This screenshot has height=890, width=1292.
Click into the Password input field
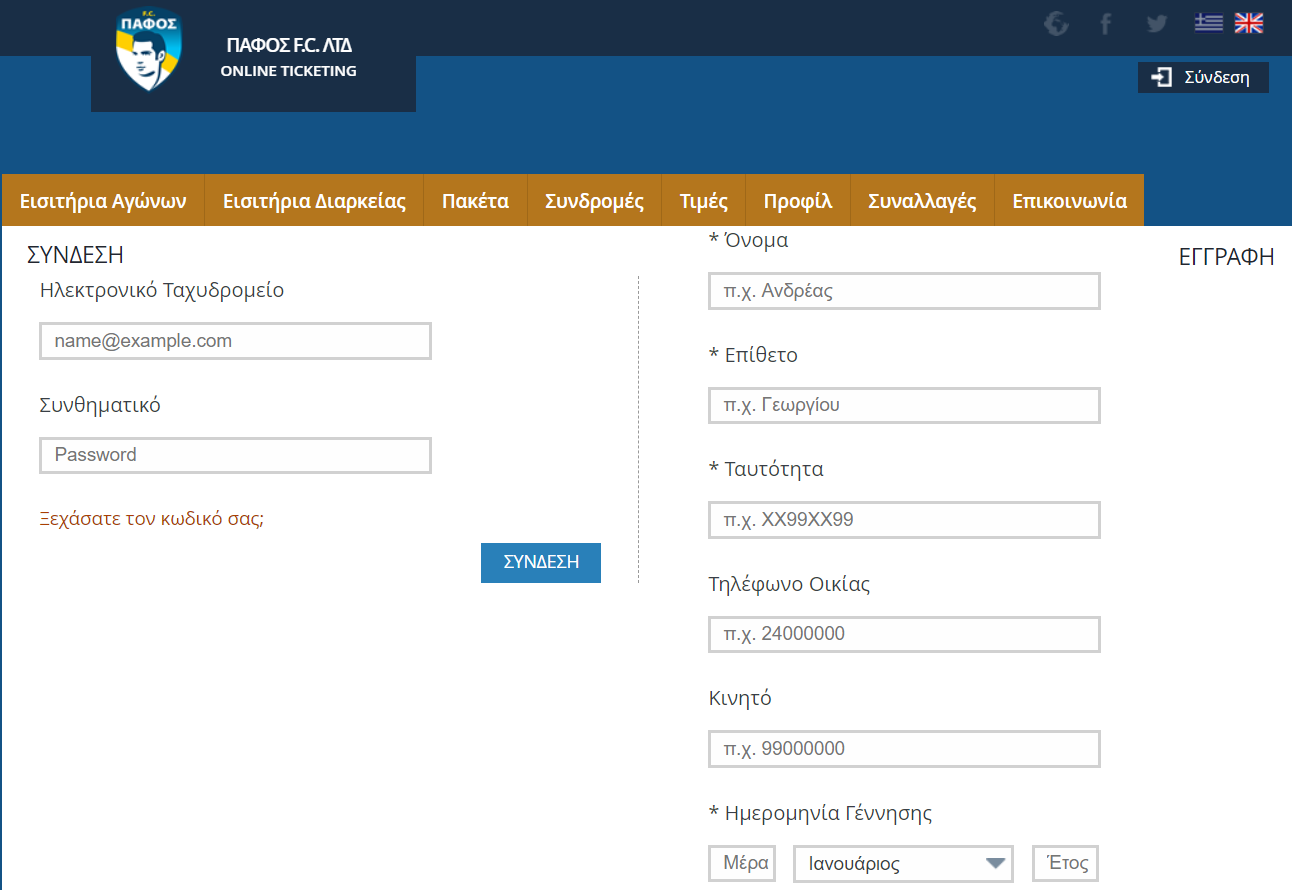click(235, 455)
